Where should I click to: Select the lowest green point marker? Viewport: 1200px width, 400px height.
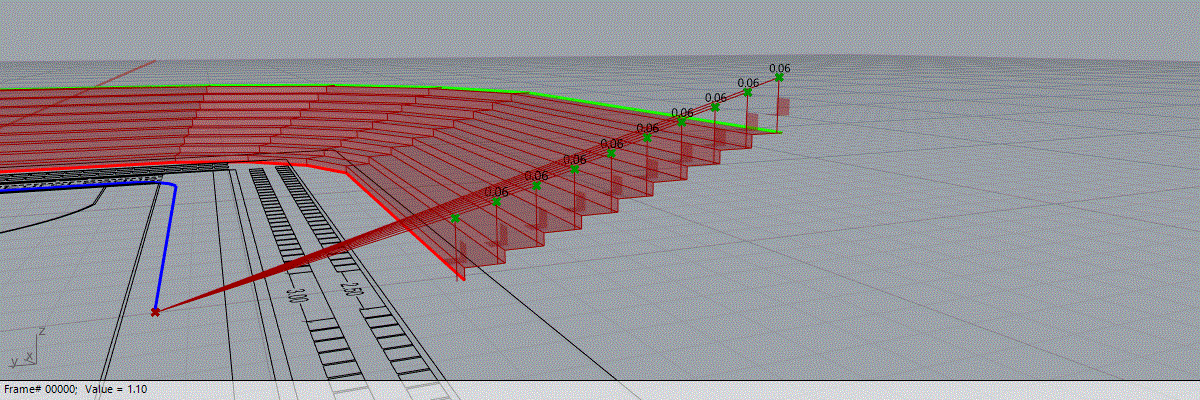455,217
